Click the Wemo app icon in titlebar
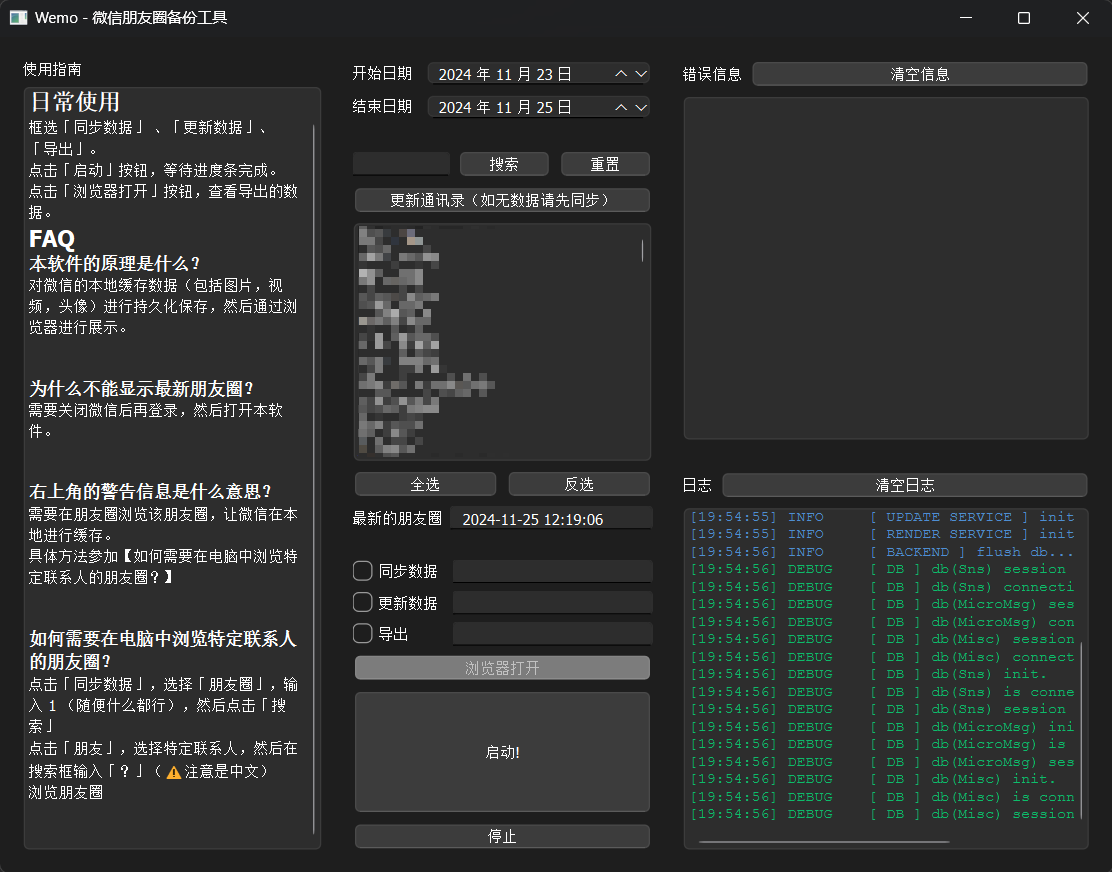Screen dimensions: 1112x872 [17, 17]
